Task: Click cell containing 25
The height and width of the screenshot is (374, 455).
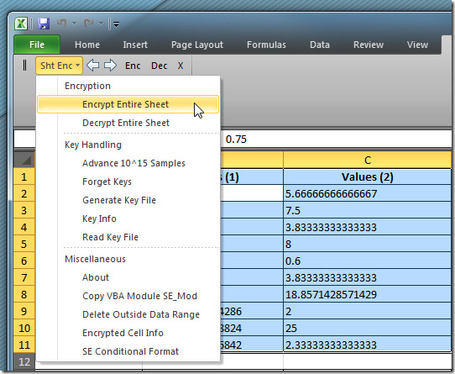Action: pyautogui.click(x=367, y=328)
